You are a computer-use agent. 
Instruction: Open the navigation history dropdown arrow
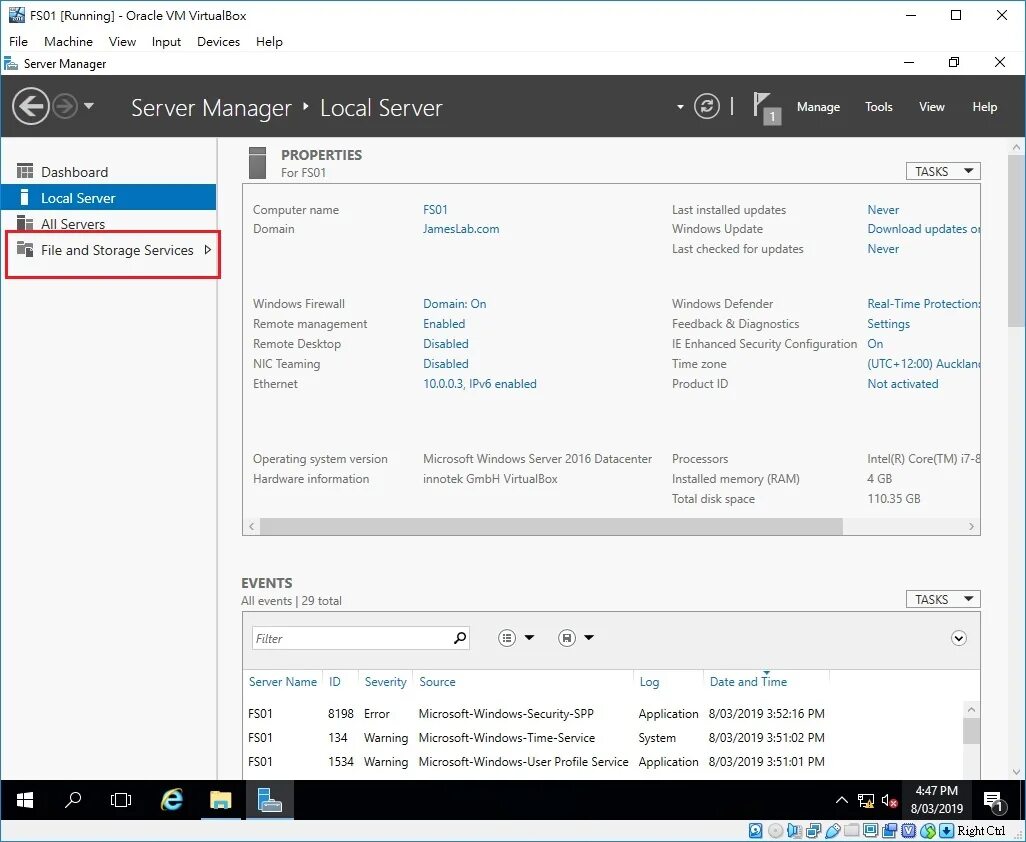tap(89, 105)
